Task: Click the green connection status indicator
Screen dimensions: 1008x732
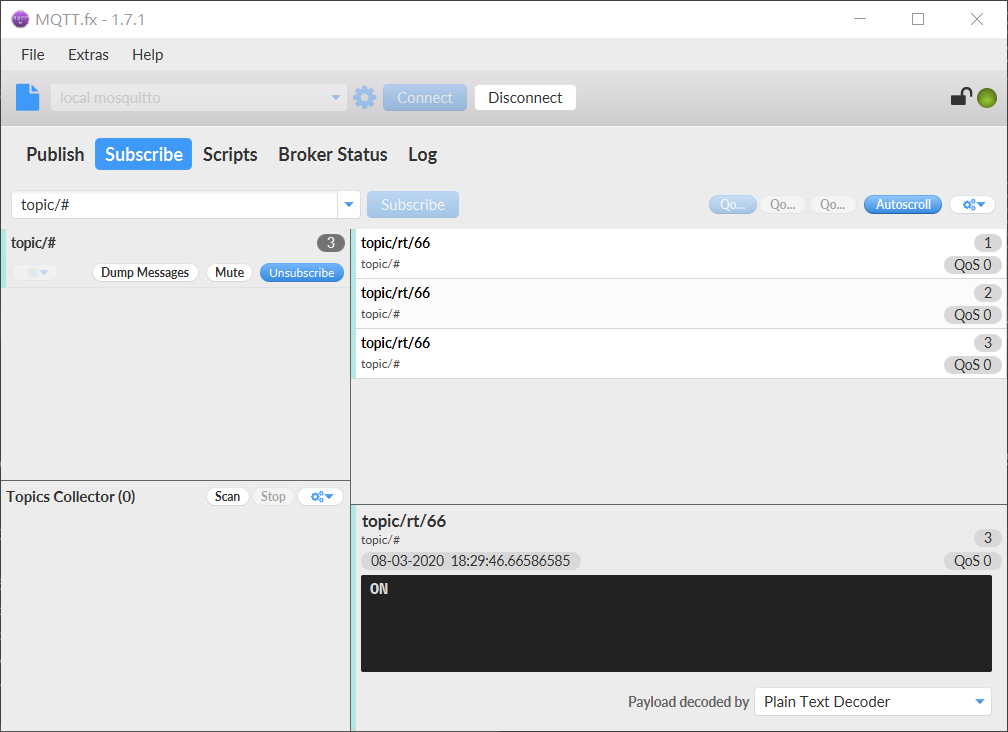Action: [x=987, y=98]
